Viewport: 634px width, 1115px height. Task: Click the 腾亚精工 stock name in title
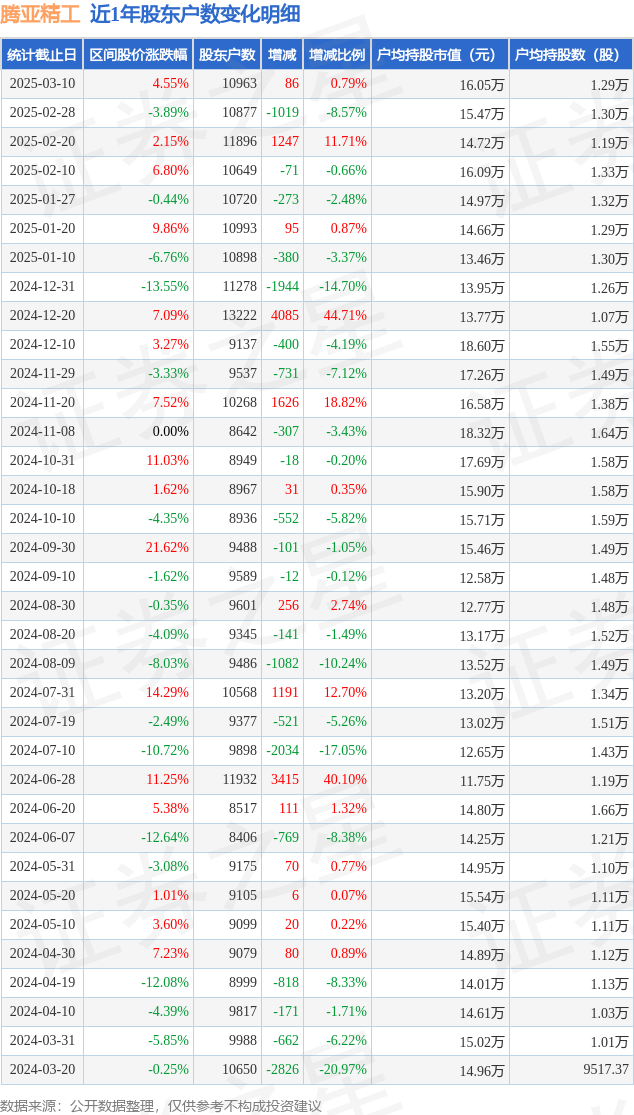pos(40,14)
